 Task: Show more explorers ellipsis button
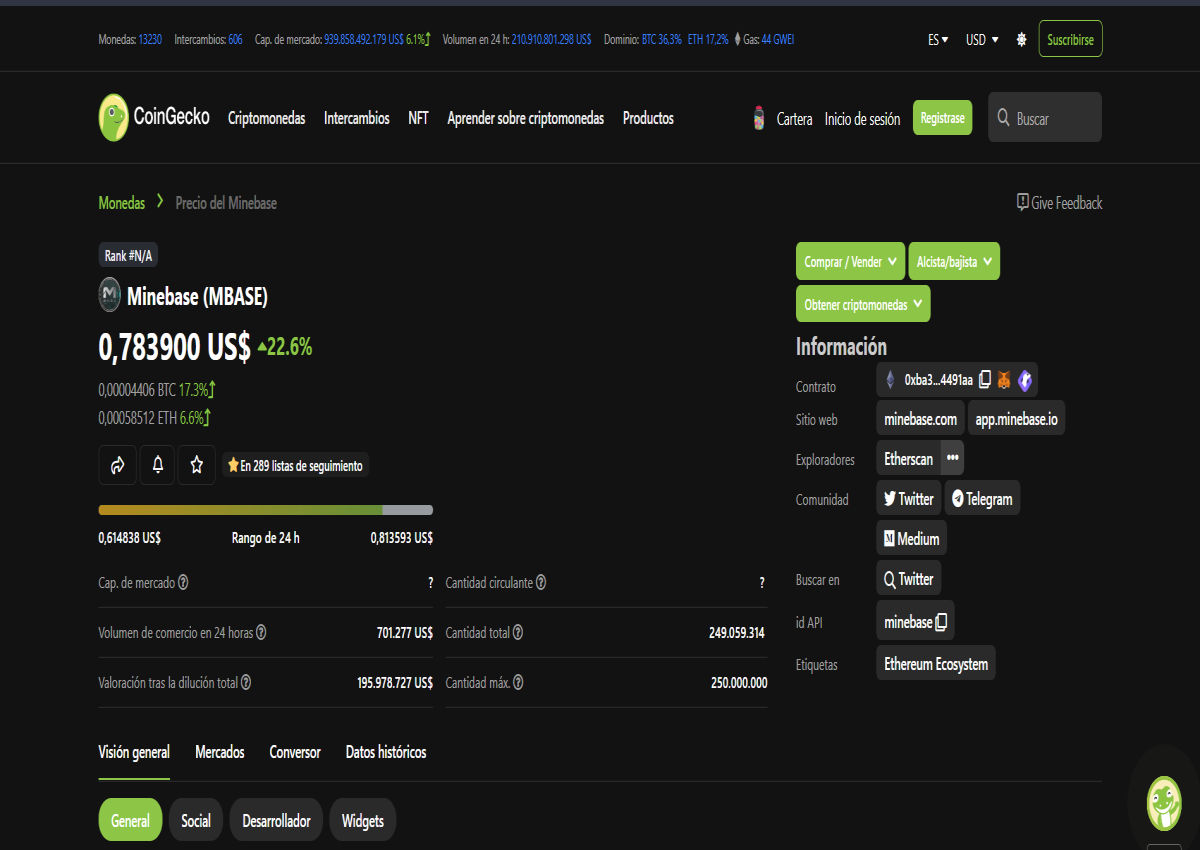952,458
